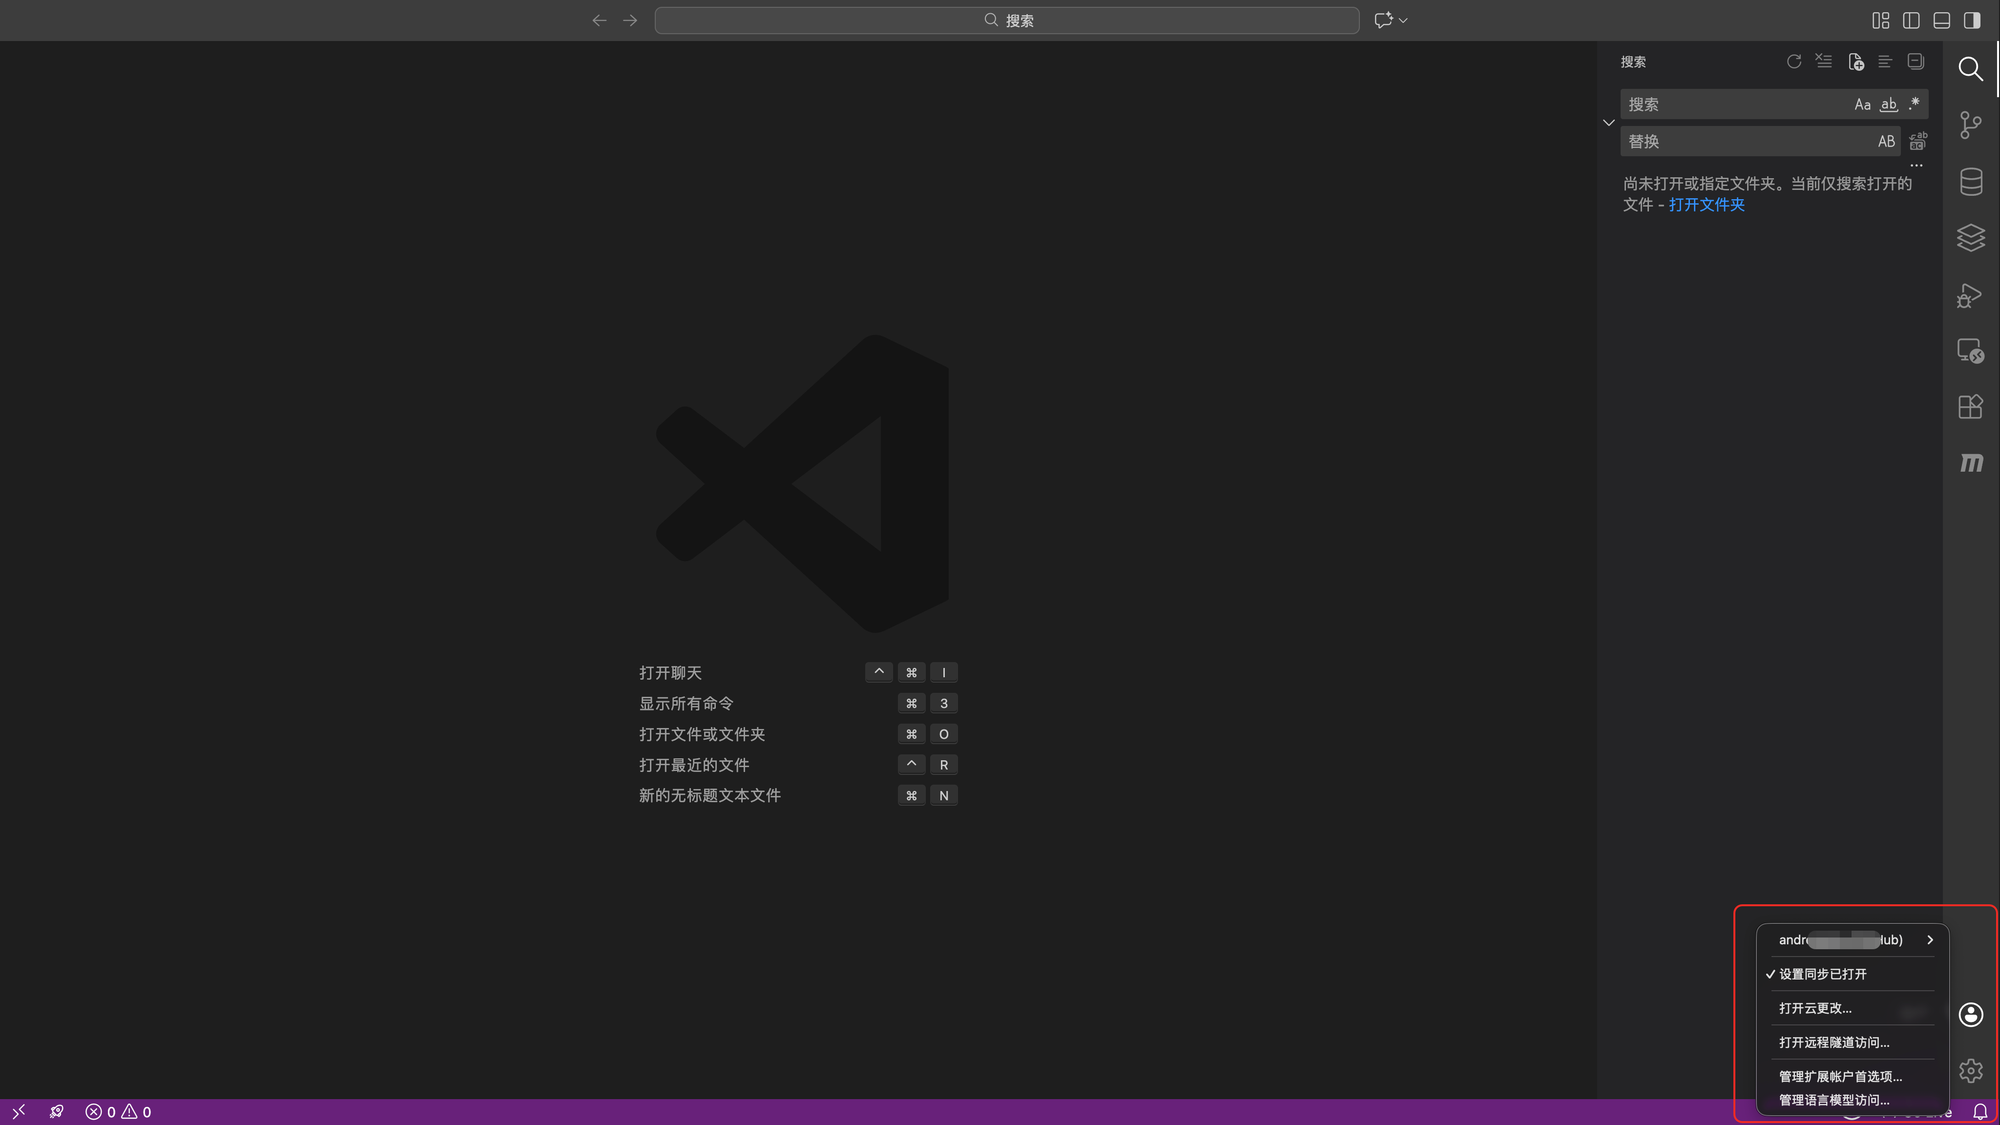Open the Run and Debug view
Viewport: 2000px width, 1125px height.
[x=1970, y=295]
